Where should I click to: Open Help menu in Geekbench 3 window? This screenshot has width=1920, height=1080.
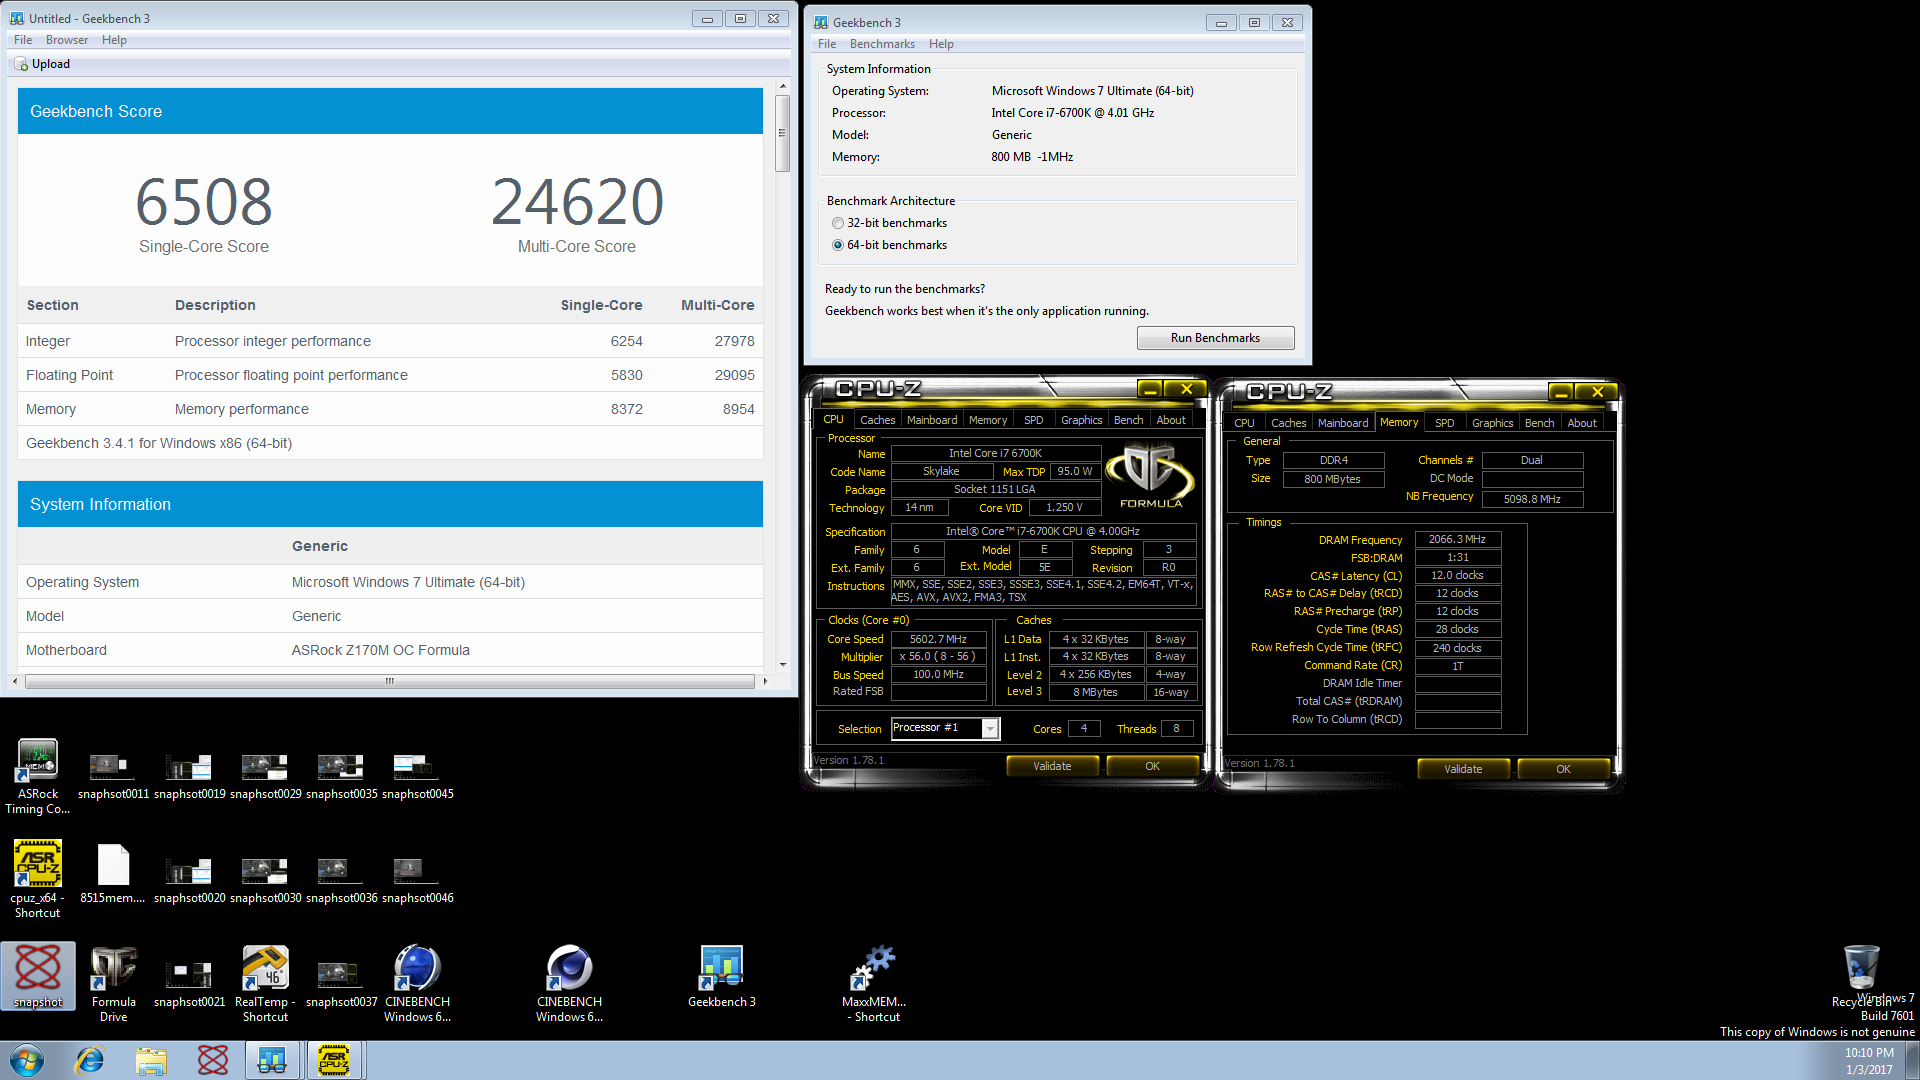(x=941, y=44)
